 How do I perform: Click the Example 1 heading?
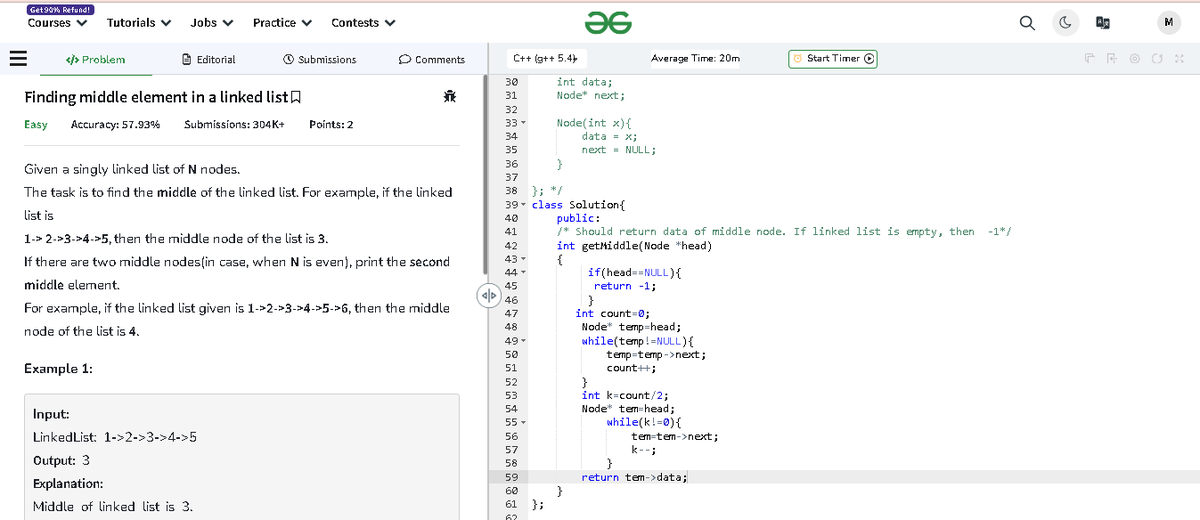58,368
